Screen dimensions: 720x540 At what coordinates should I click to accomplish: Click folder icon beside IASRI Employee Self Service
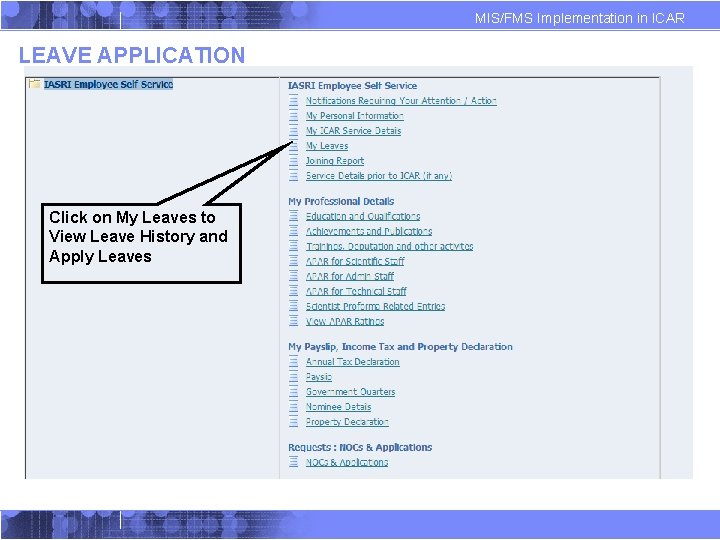pos(34,84)
